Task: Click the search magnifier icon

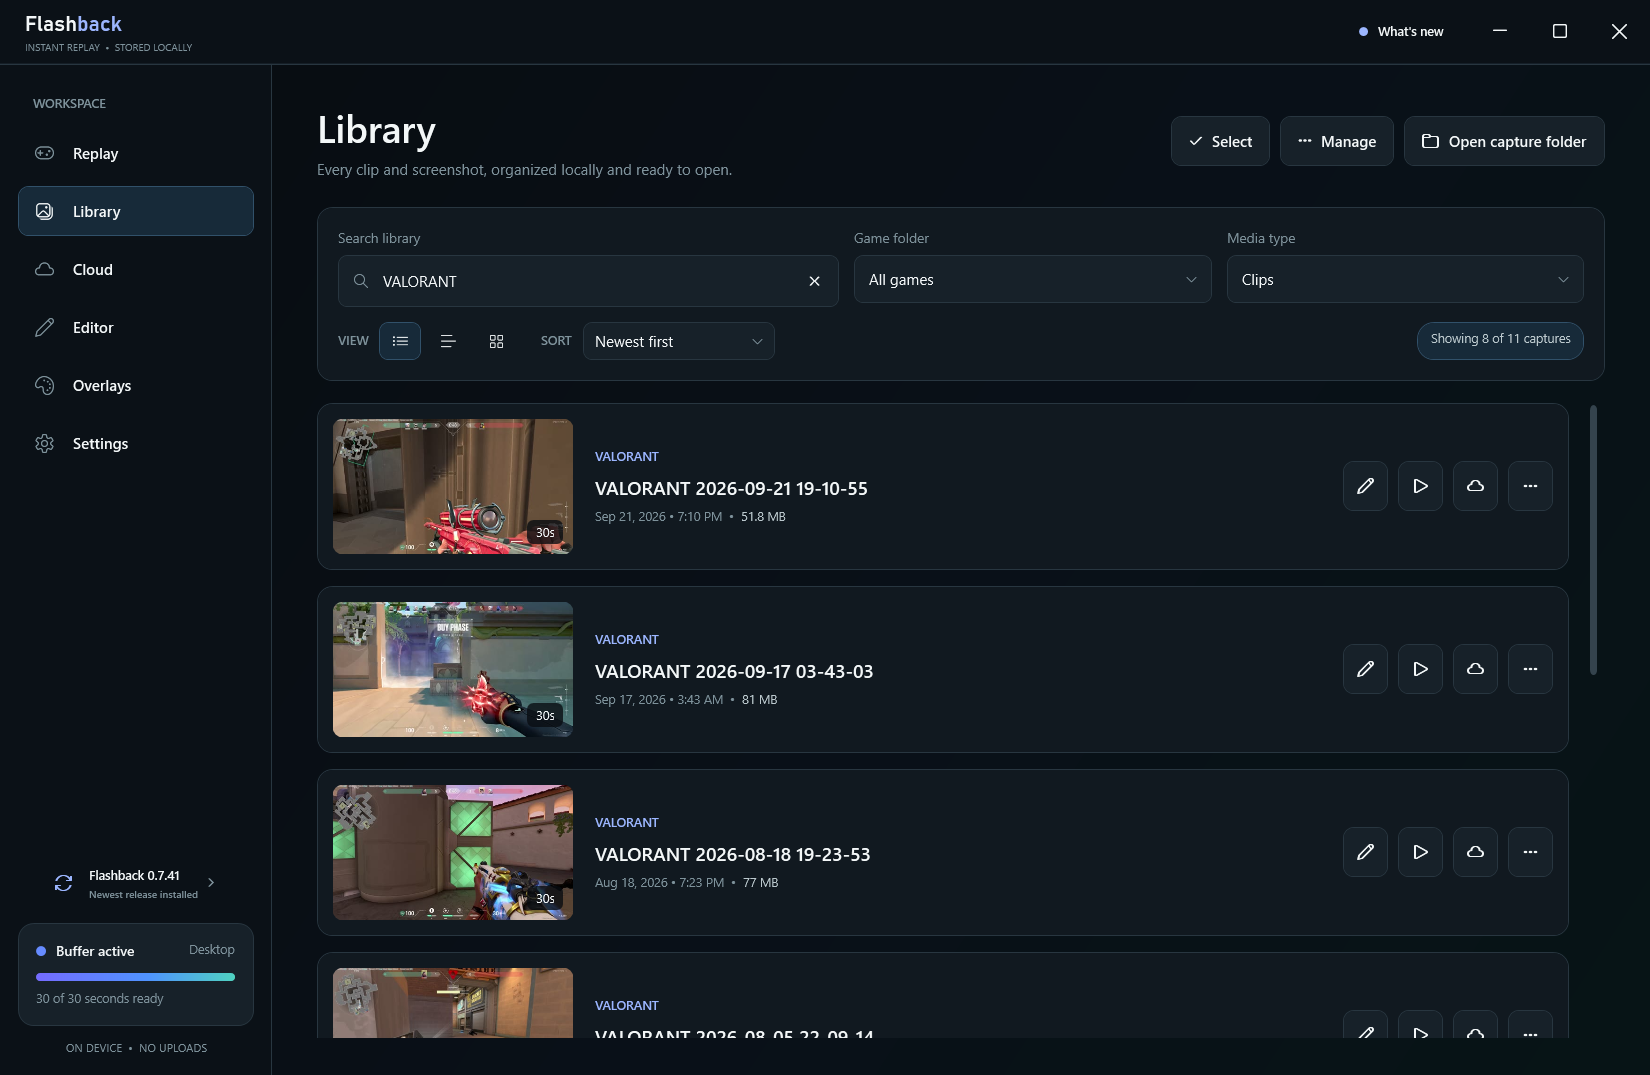Action: [361, 282]
